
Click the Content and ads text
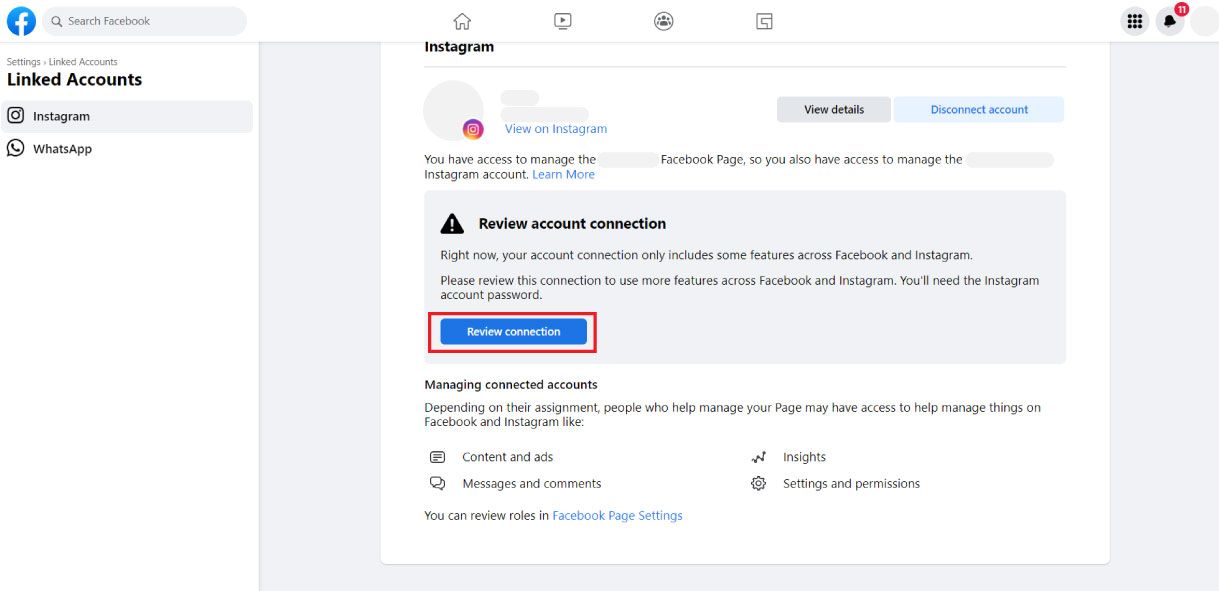(x=507, y=457)
